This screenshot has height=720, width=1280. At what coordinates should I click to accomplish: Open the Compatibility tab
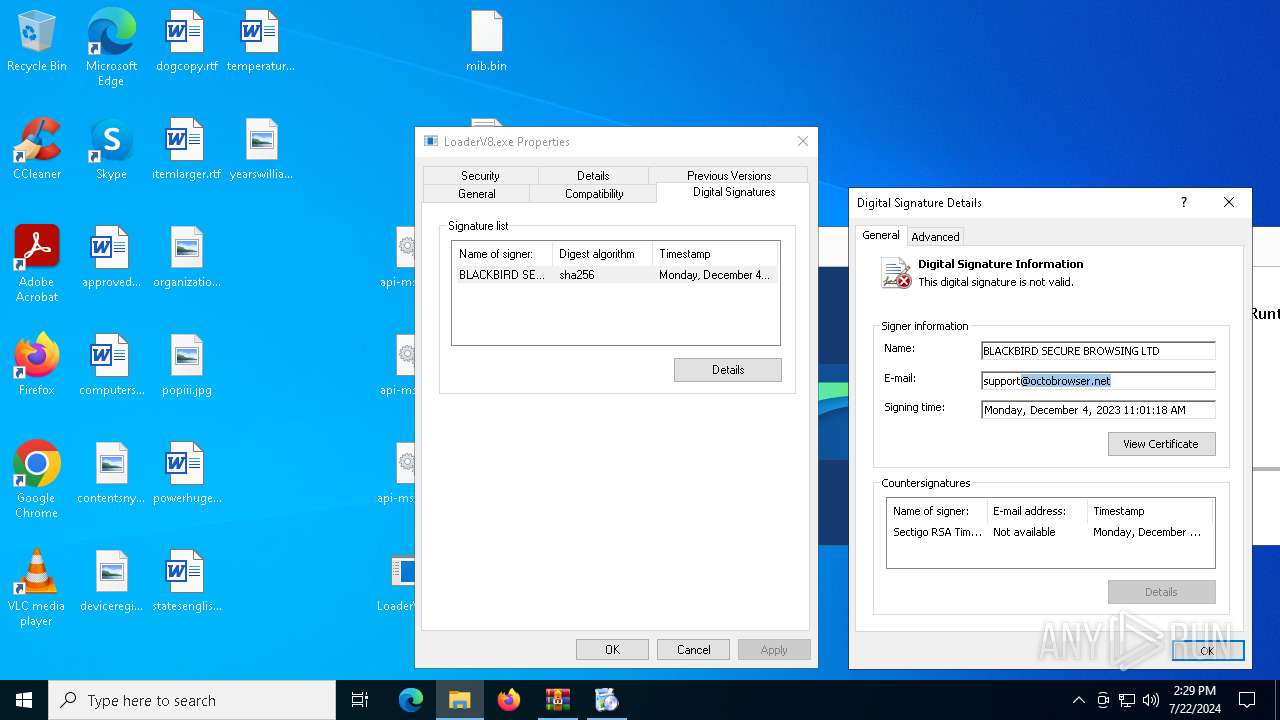[x=594, y=194]
